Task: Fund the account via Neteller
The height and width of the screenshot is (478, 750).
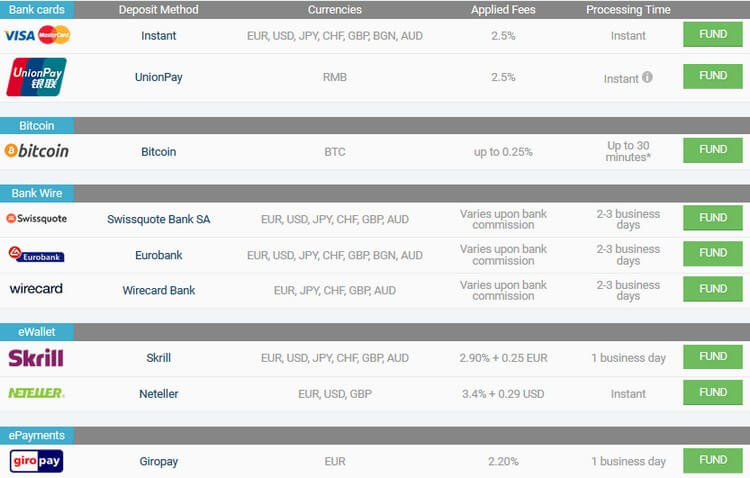Action: click(x=713, y=392)
